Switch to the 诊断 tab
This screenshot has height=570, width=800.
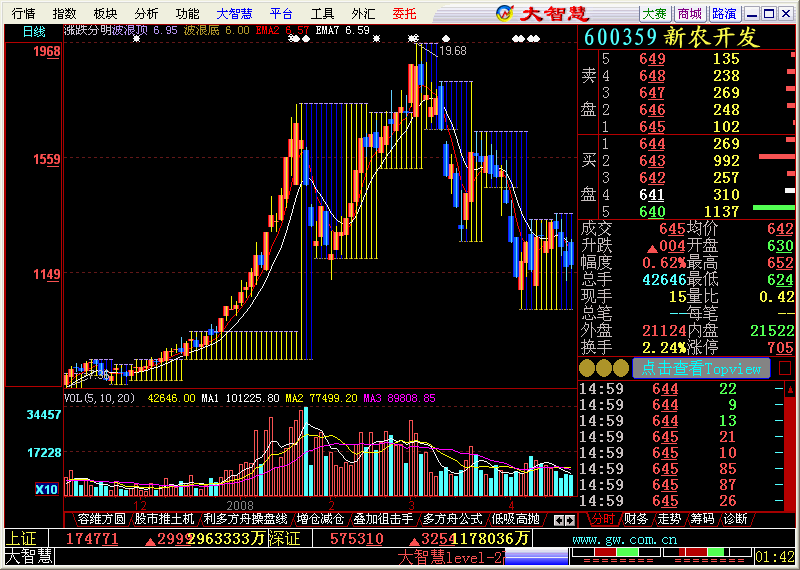coord(735,519)
